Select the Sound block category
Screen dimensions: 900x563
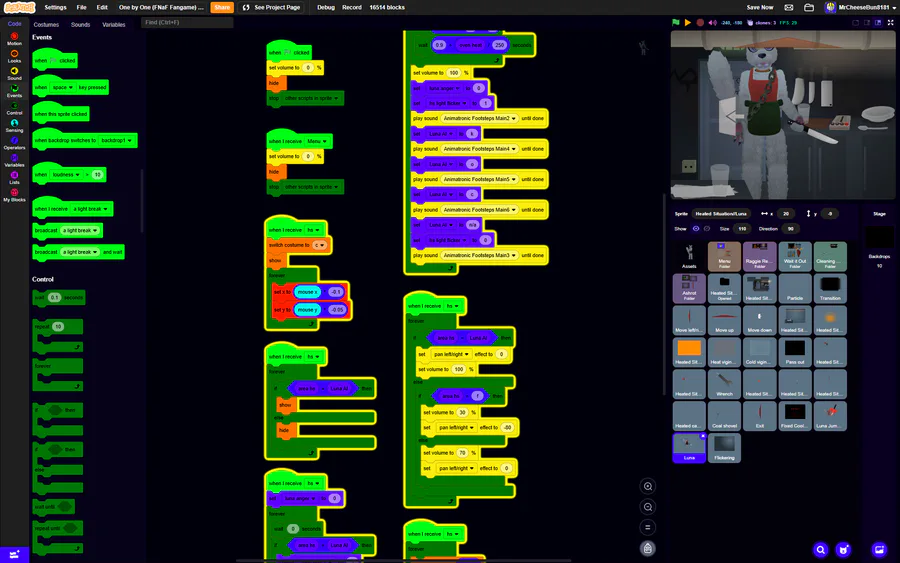point(14,73)
